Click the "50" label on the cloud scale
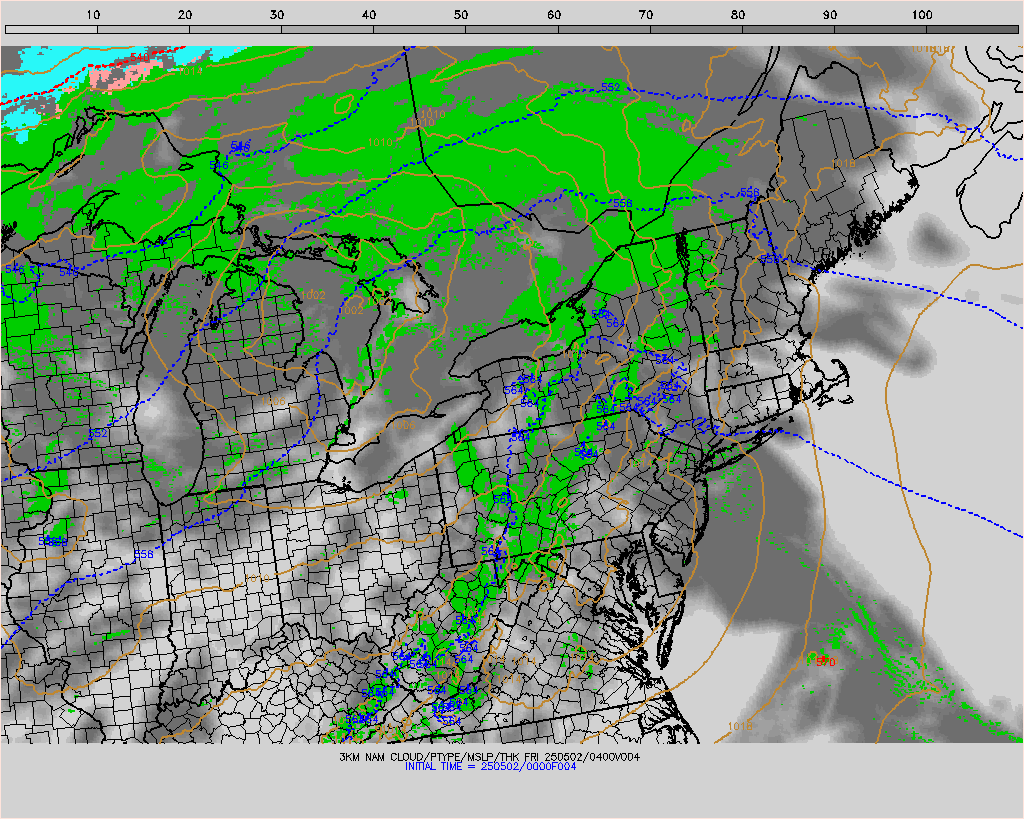Screen dimensions: 1024x819 pyautogui.click(x=461, y=14)
